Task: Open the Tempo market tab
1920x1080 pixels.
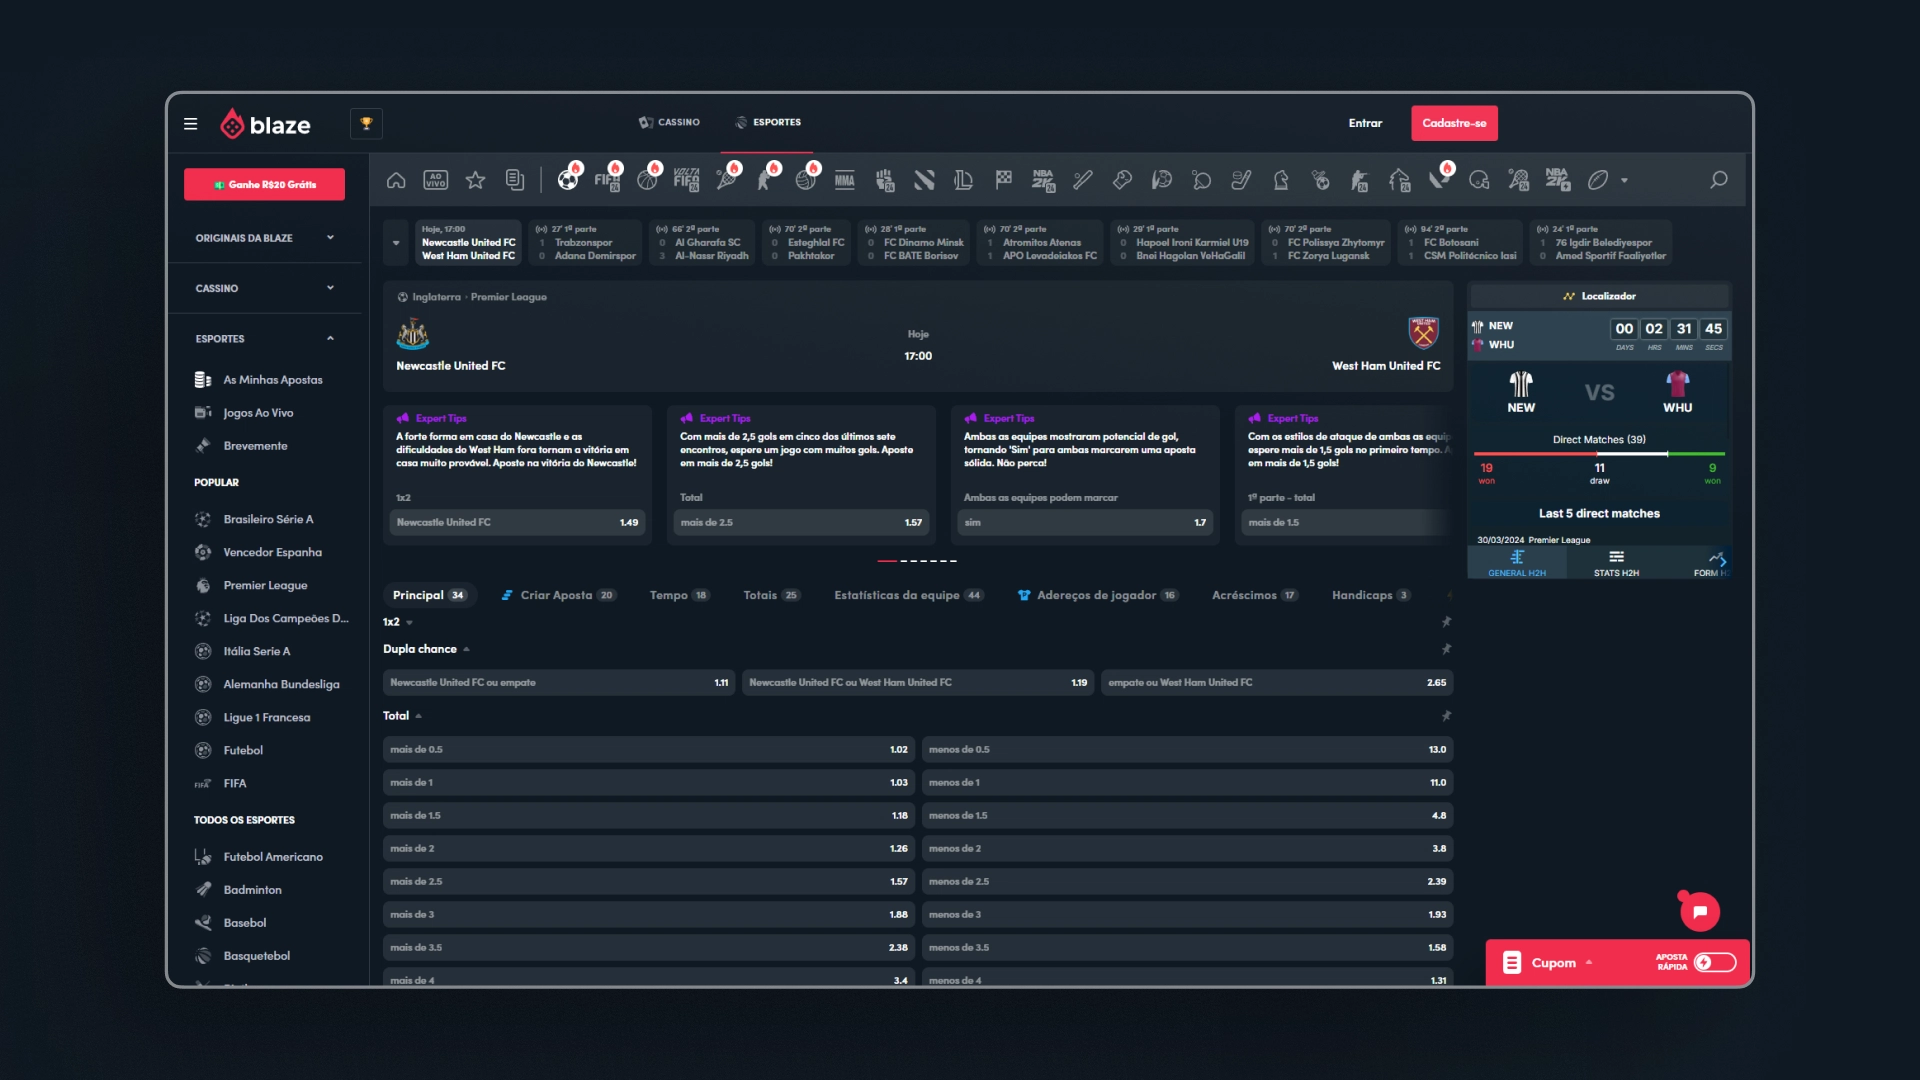Action: coord(679,595)
